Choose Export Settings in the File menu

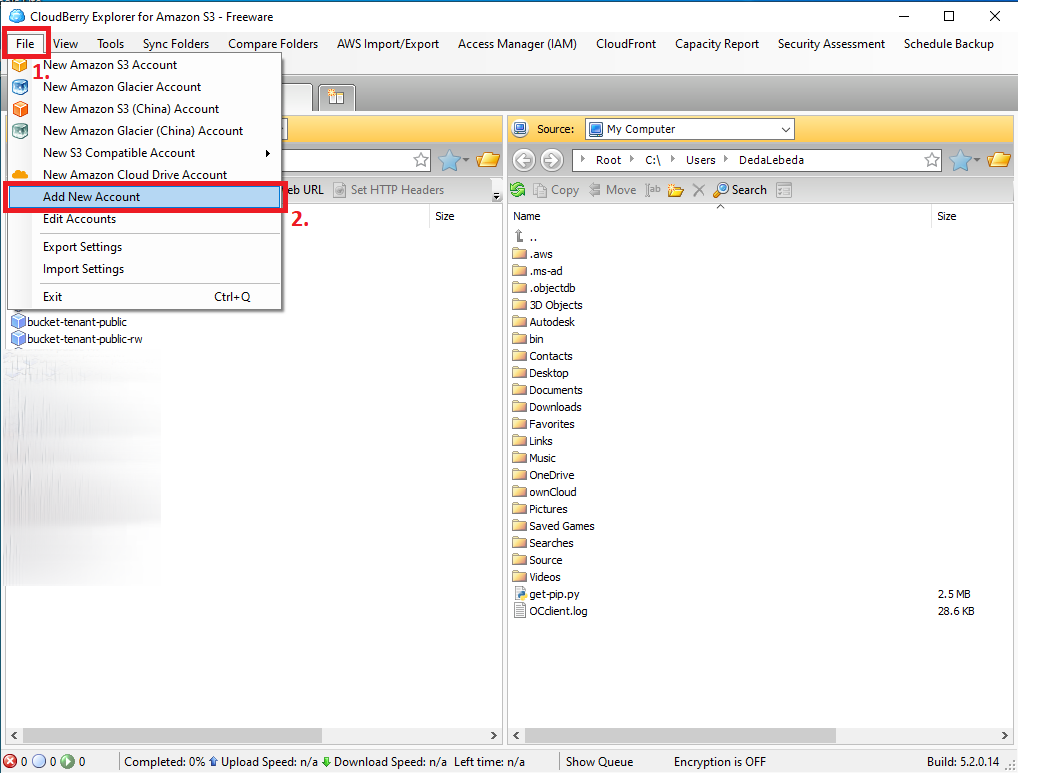[x=82, y=247]
